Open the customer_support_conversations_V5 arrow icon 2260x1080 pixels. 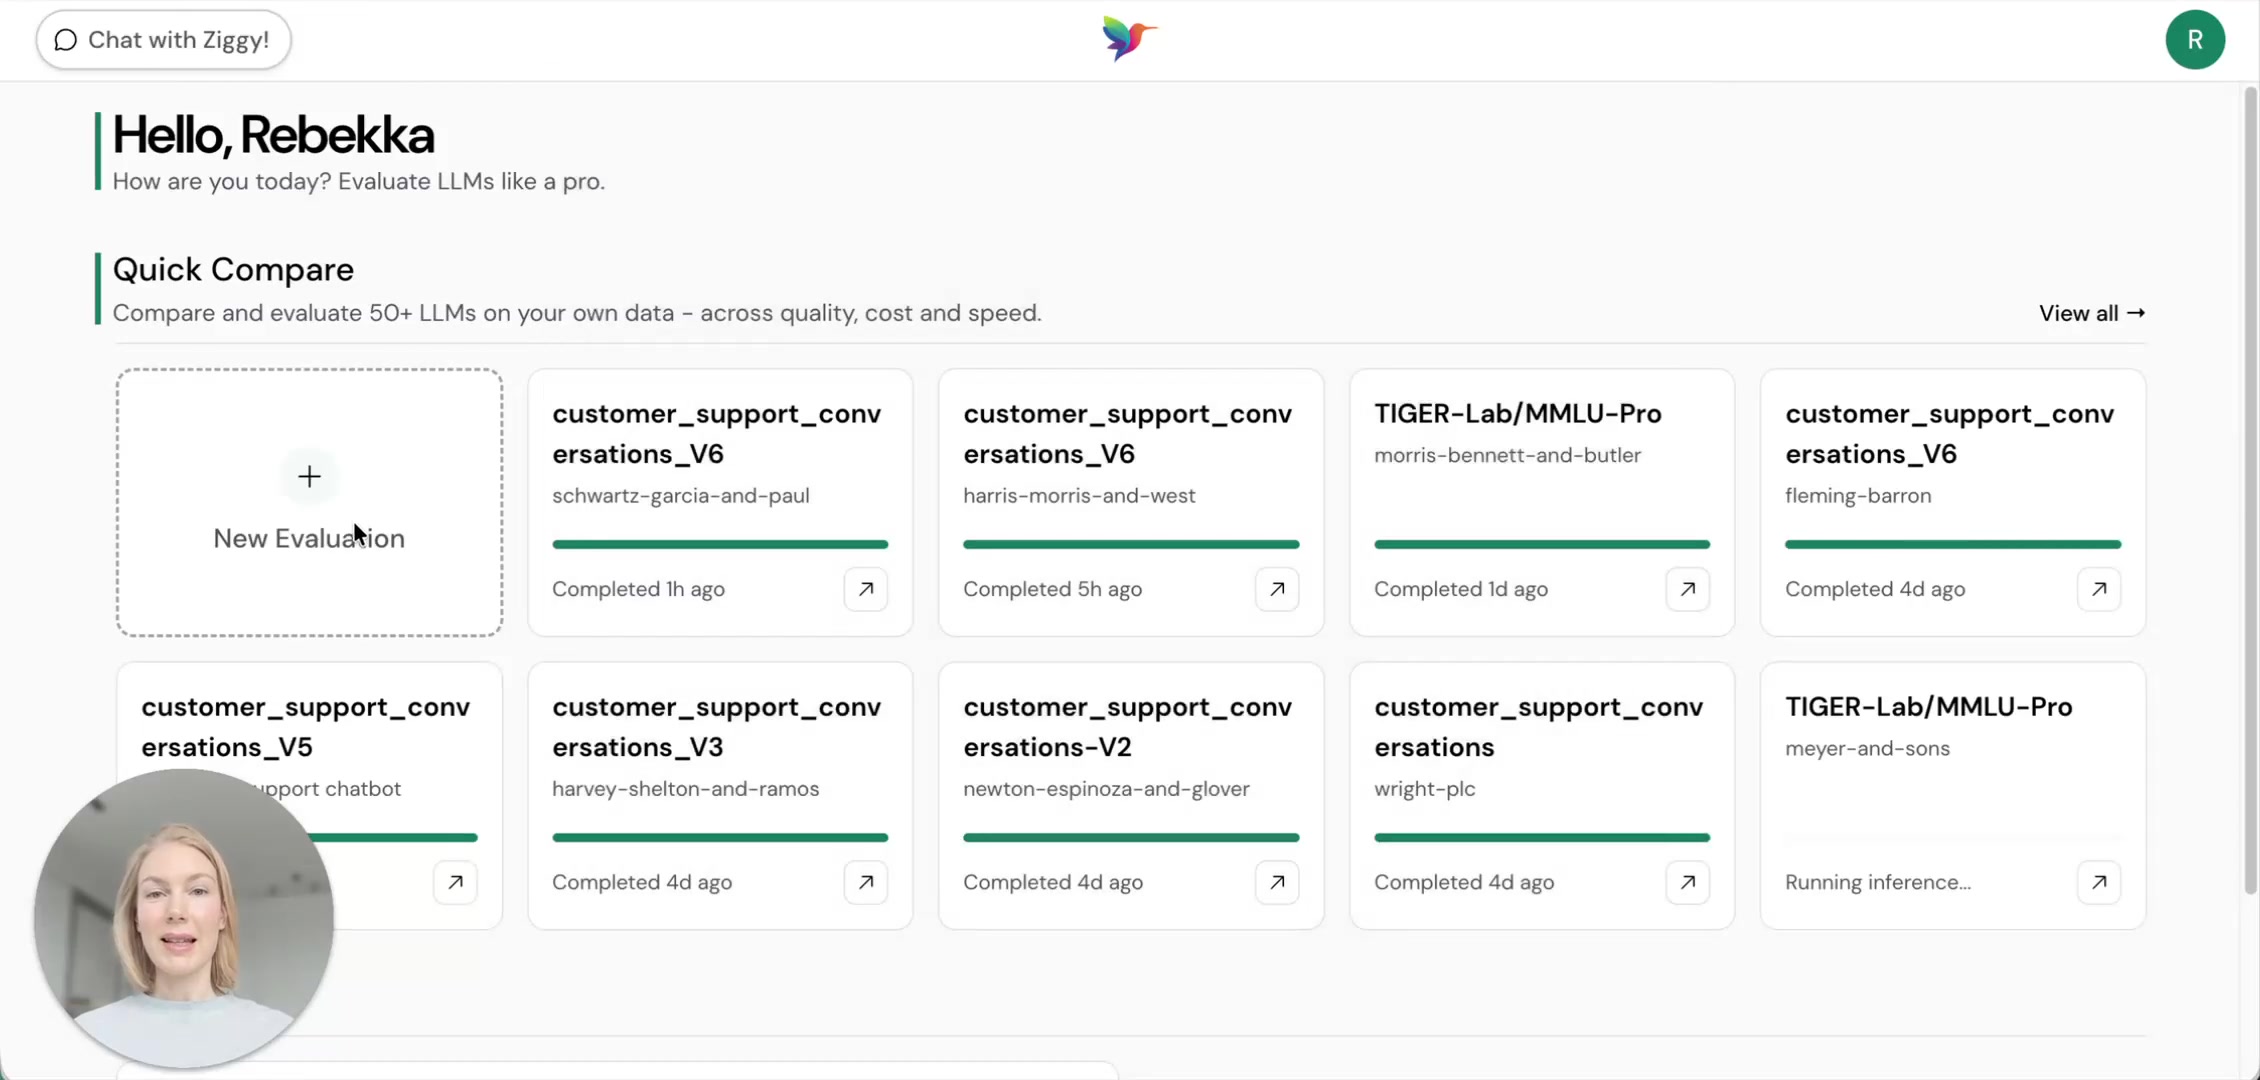click(455, 882)
